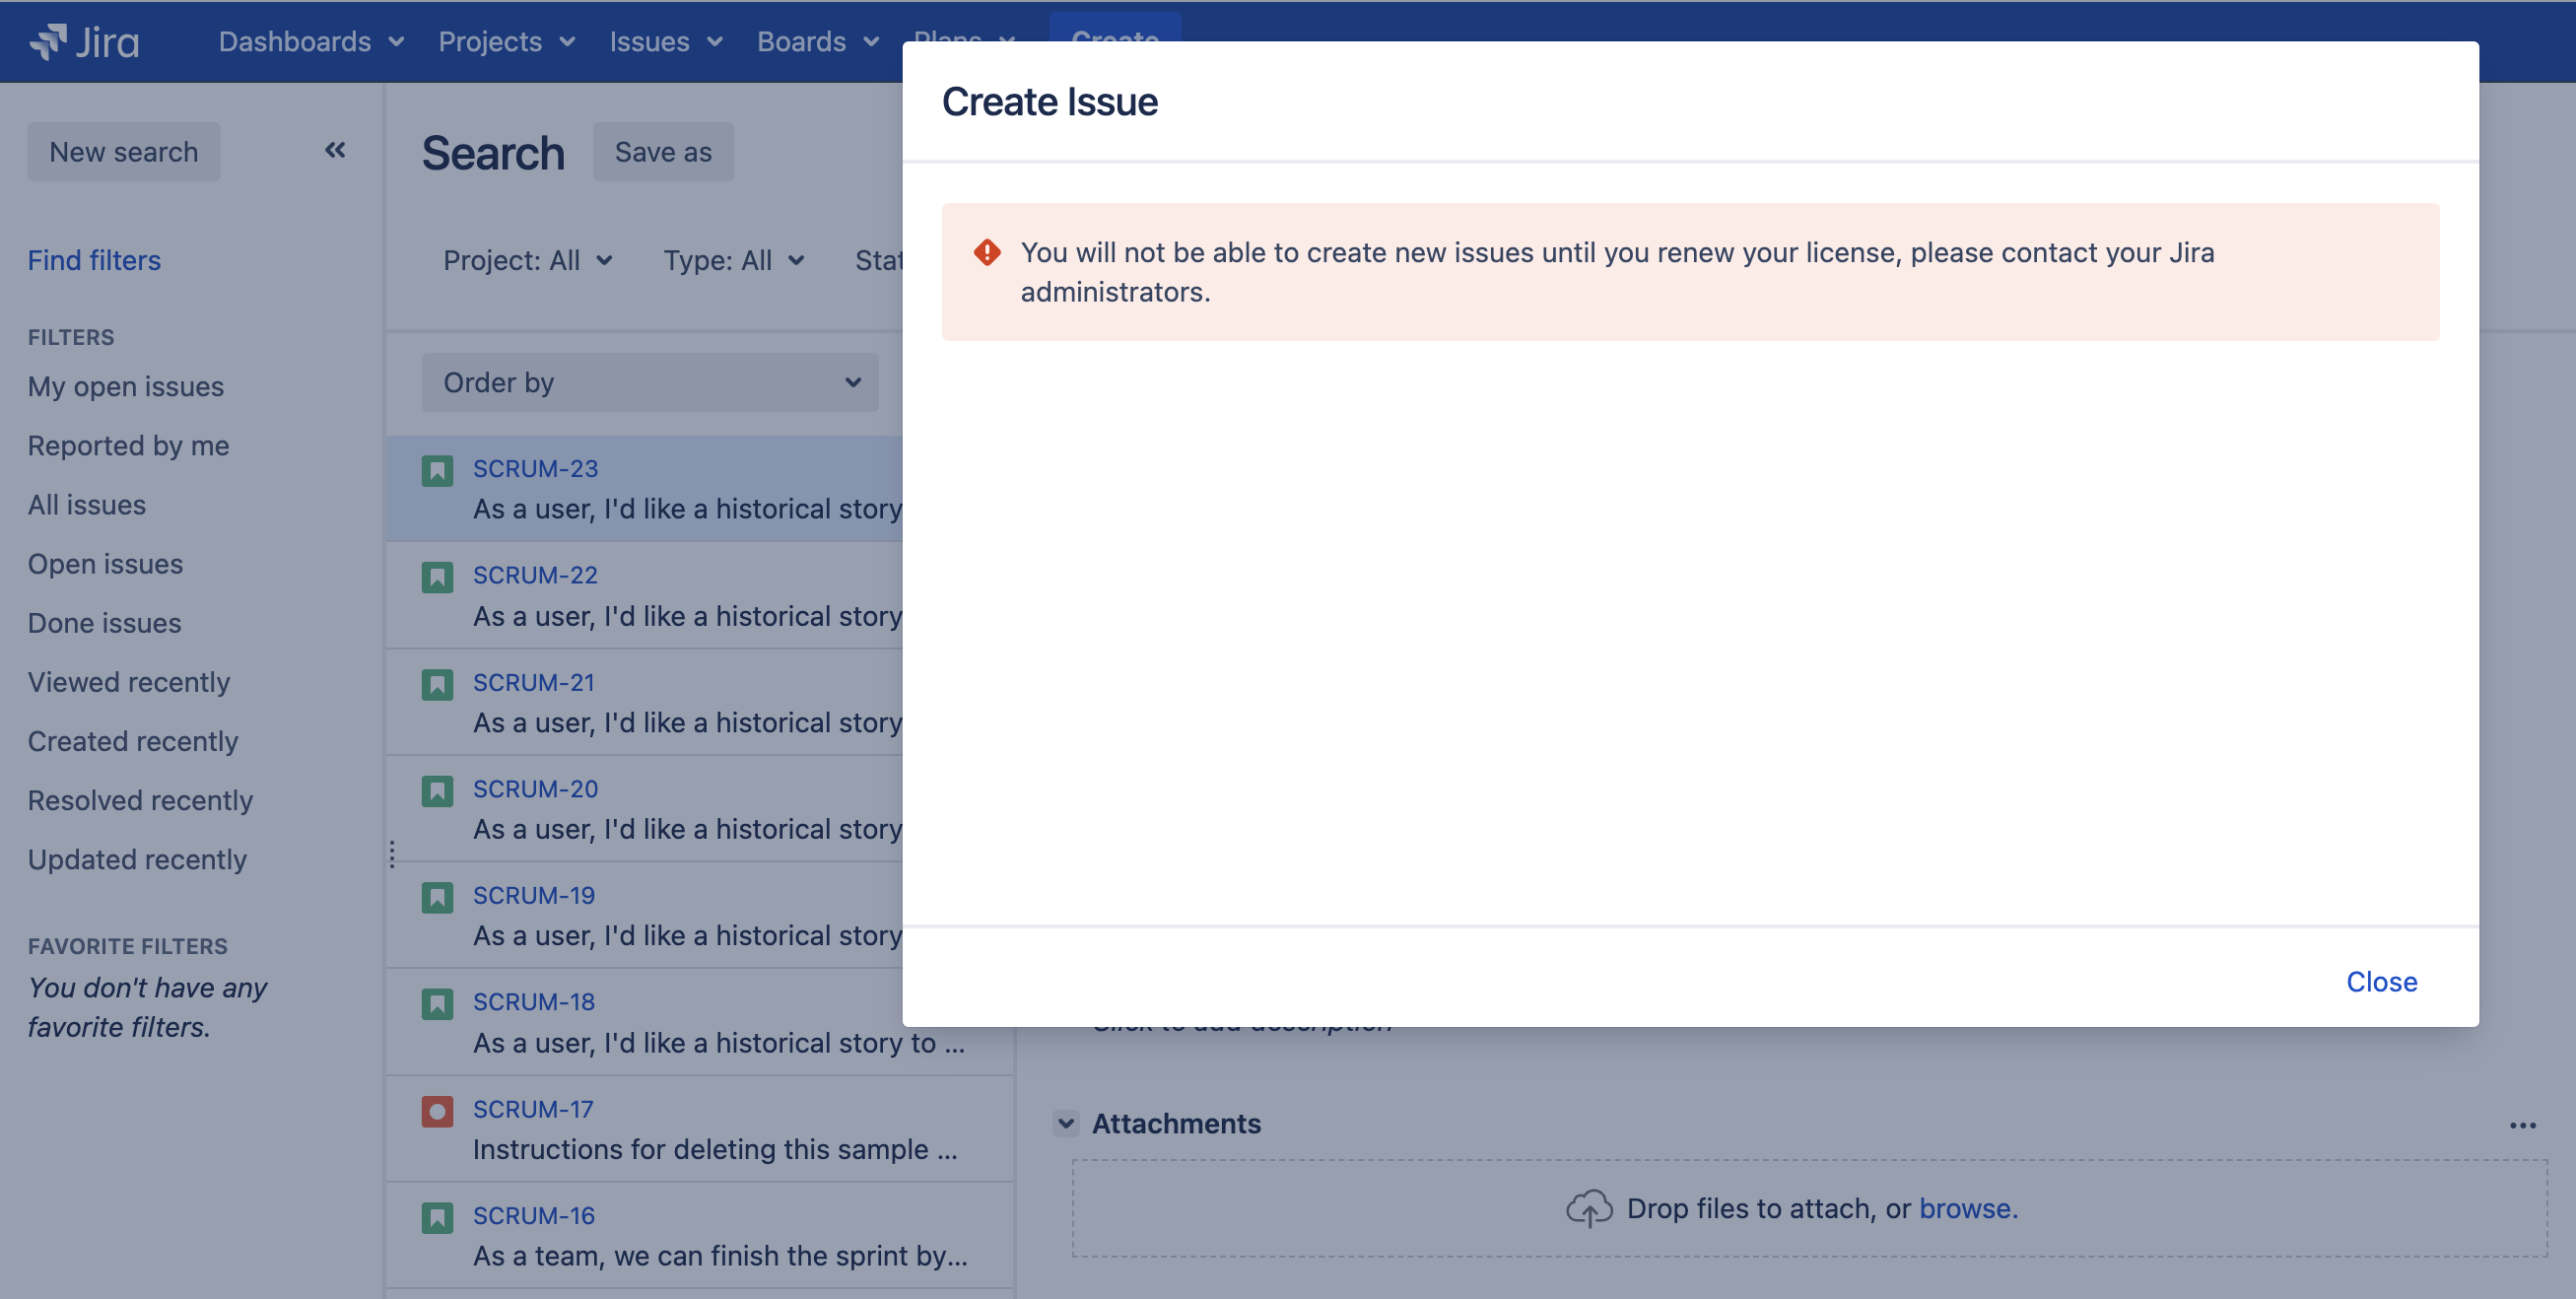Open Attachments more options ellipsis

point(2522,1125)
